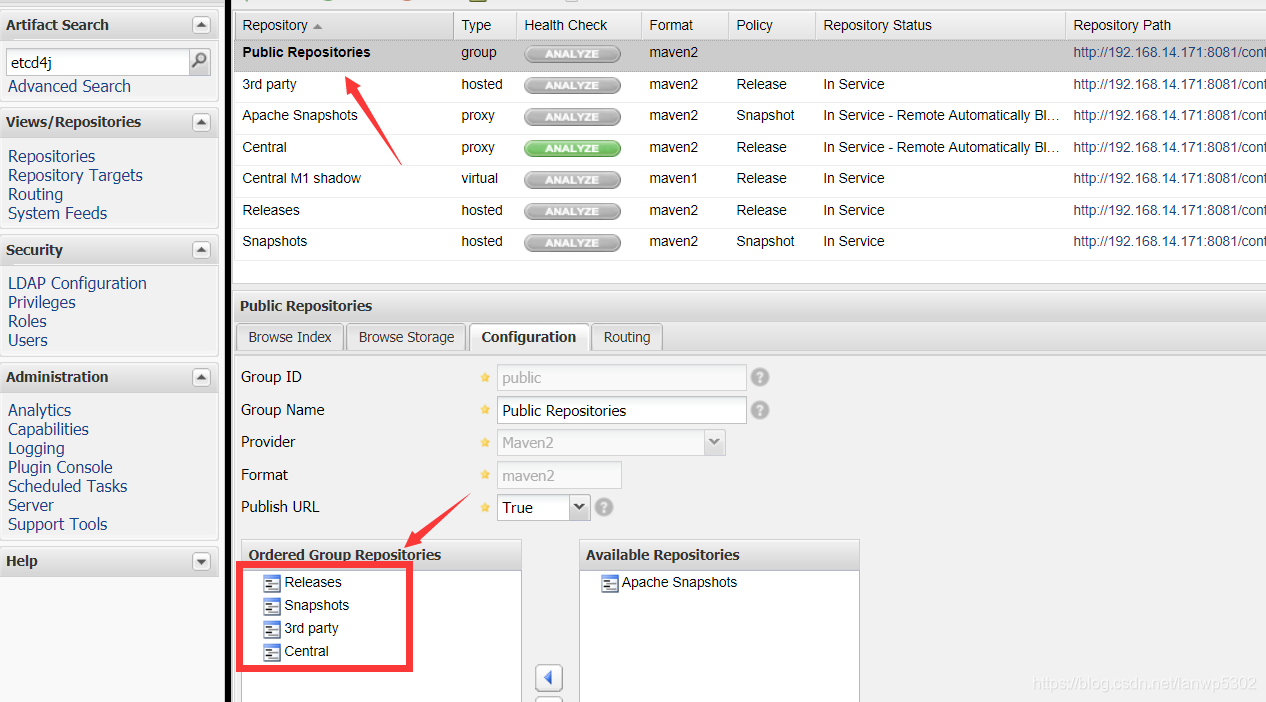1266x702 pixels.
Task: Switch to the Browse Storage tab
Action: (x=406, y=337)
